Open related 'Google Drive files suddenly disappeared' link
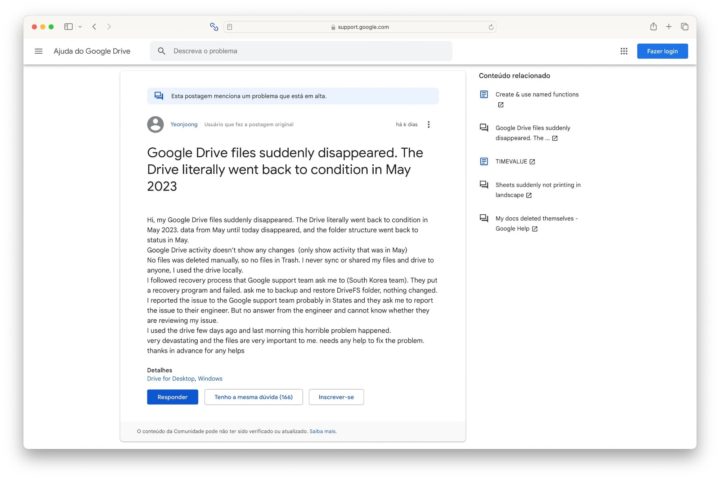The image size is (720, 480). [x=533, y=133]
